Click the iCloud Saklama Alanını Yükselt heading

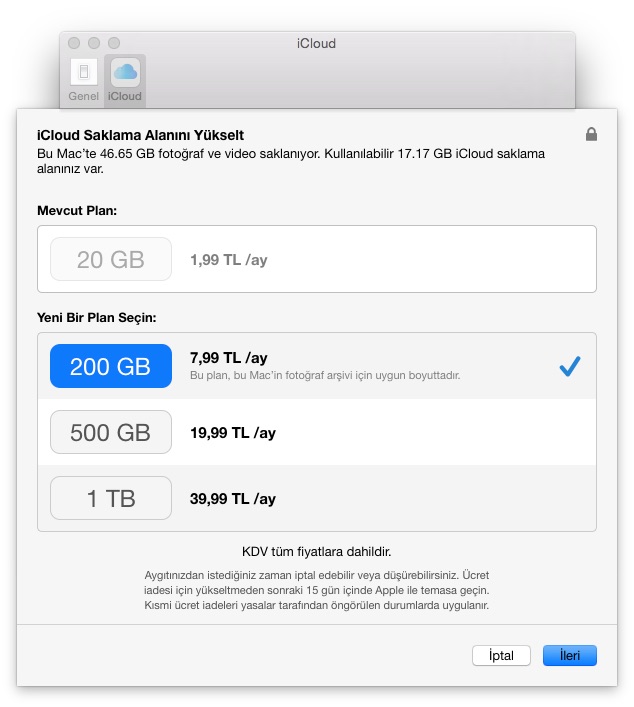(x=140, y=135)
